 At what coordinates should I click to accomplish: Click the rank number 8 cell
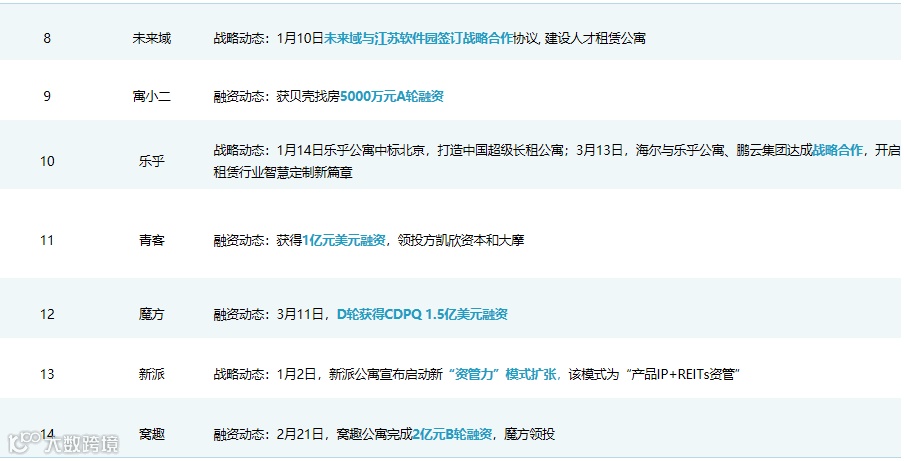(x=47, y=39)
